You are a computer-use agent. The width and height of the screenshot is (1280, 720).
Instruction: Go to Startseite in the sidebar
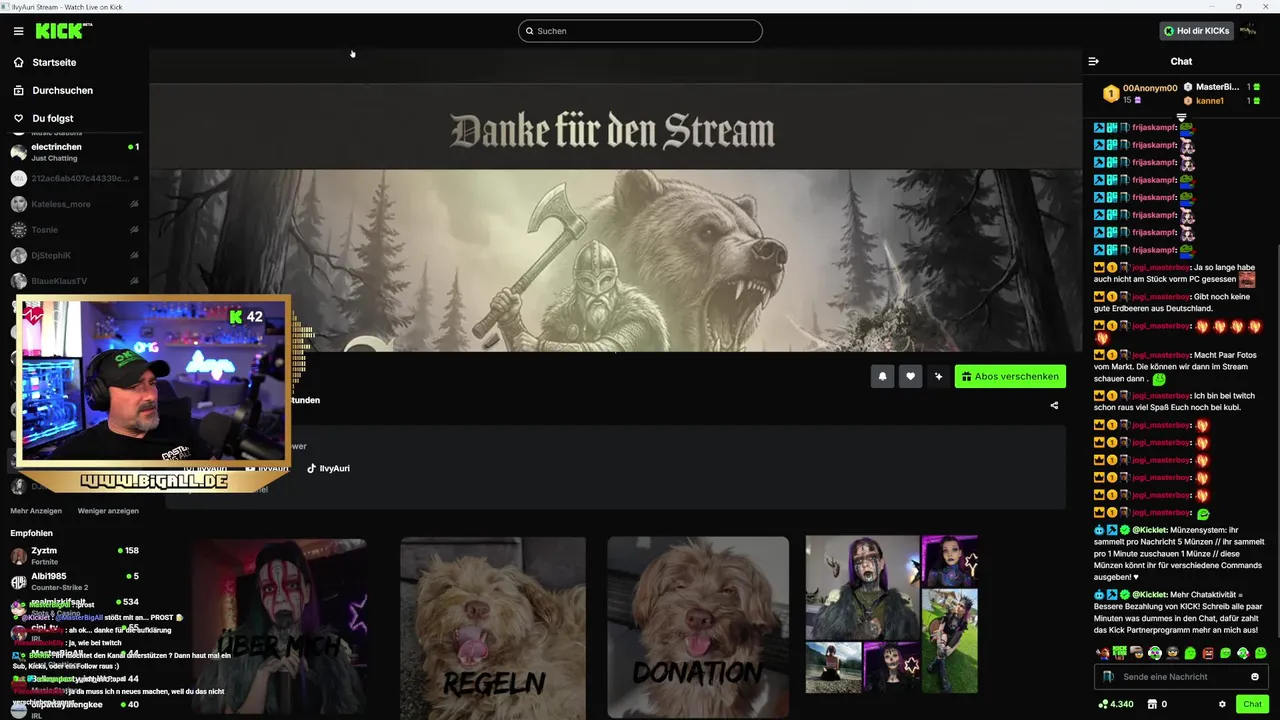point(54,62)
